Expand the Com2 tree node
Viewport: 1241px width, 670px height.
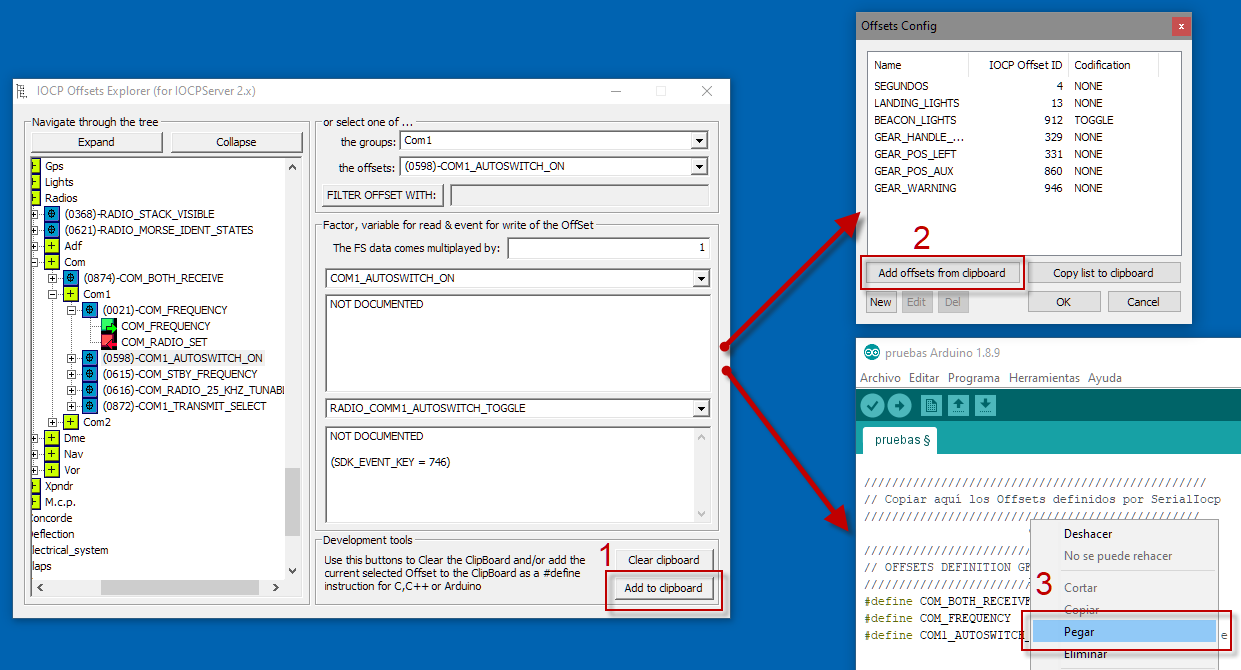[x=52, y=422]
